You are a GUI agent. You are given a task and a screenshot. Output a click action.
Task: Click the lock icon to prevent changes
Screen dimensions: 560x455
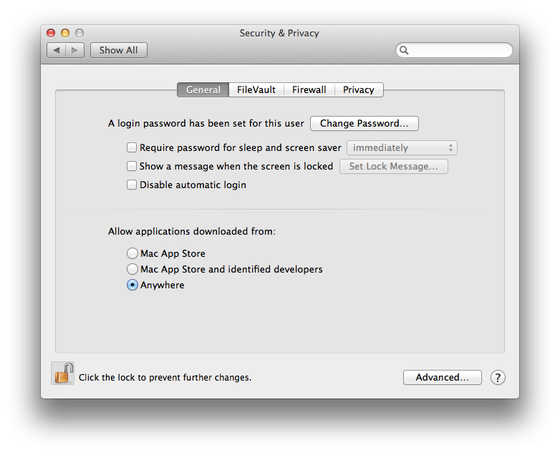point(63,373)
